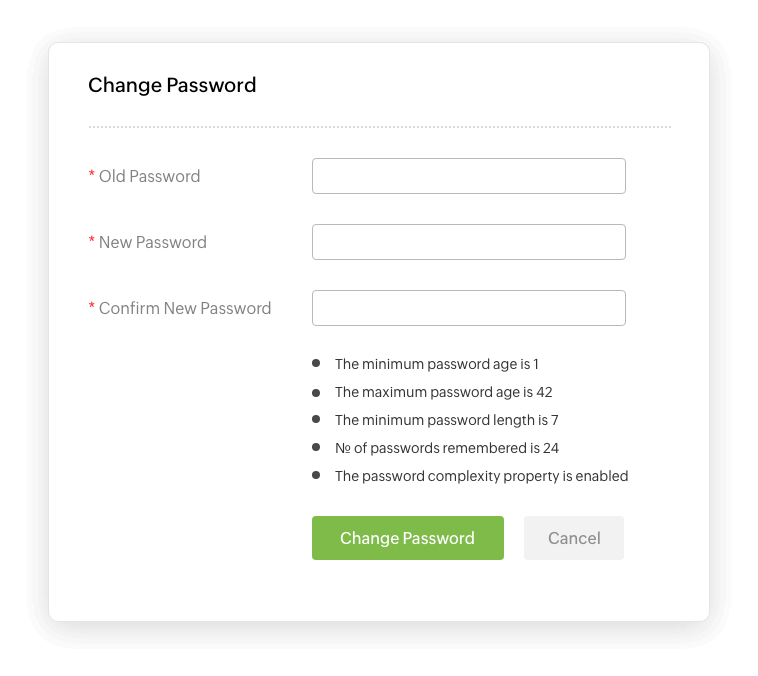Viewport: 758px width, 676px height.
Task: Click the Confirm New Password label text
Action: click(185, 308)
